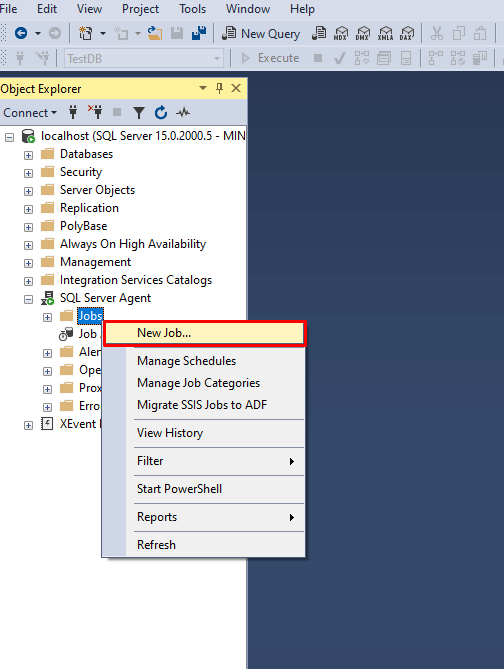Collapse the SQL Server Agent node
Screen dimensions: 504x669
coord(28,300)
